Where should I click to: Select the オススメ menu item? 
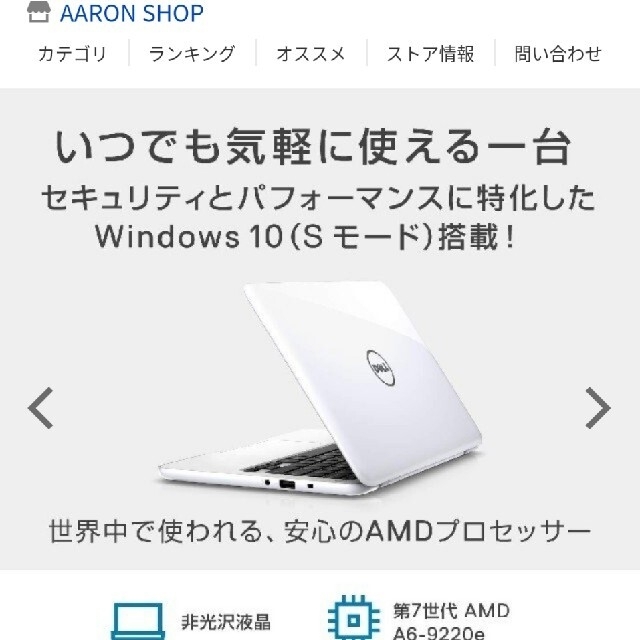click(x=311, y=53)
